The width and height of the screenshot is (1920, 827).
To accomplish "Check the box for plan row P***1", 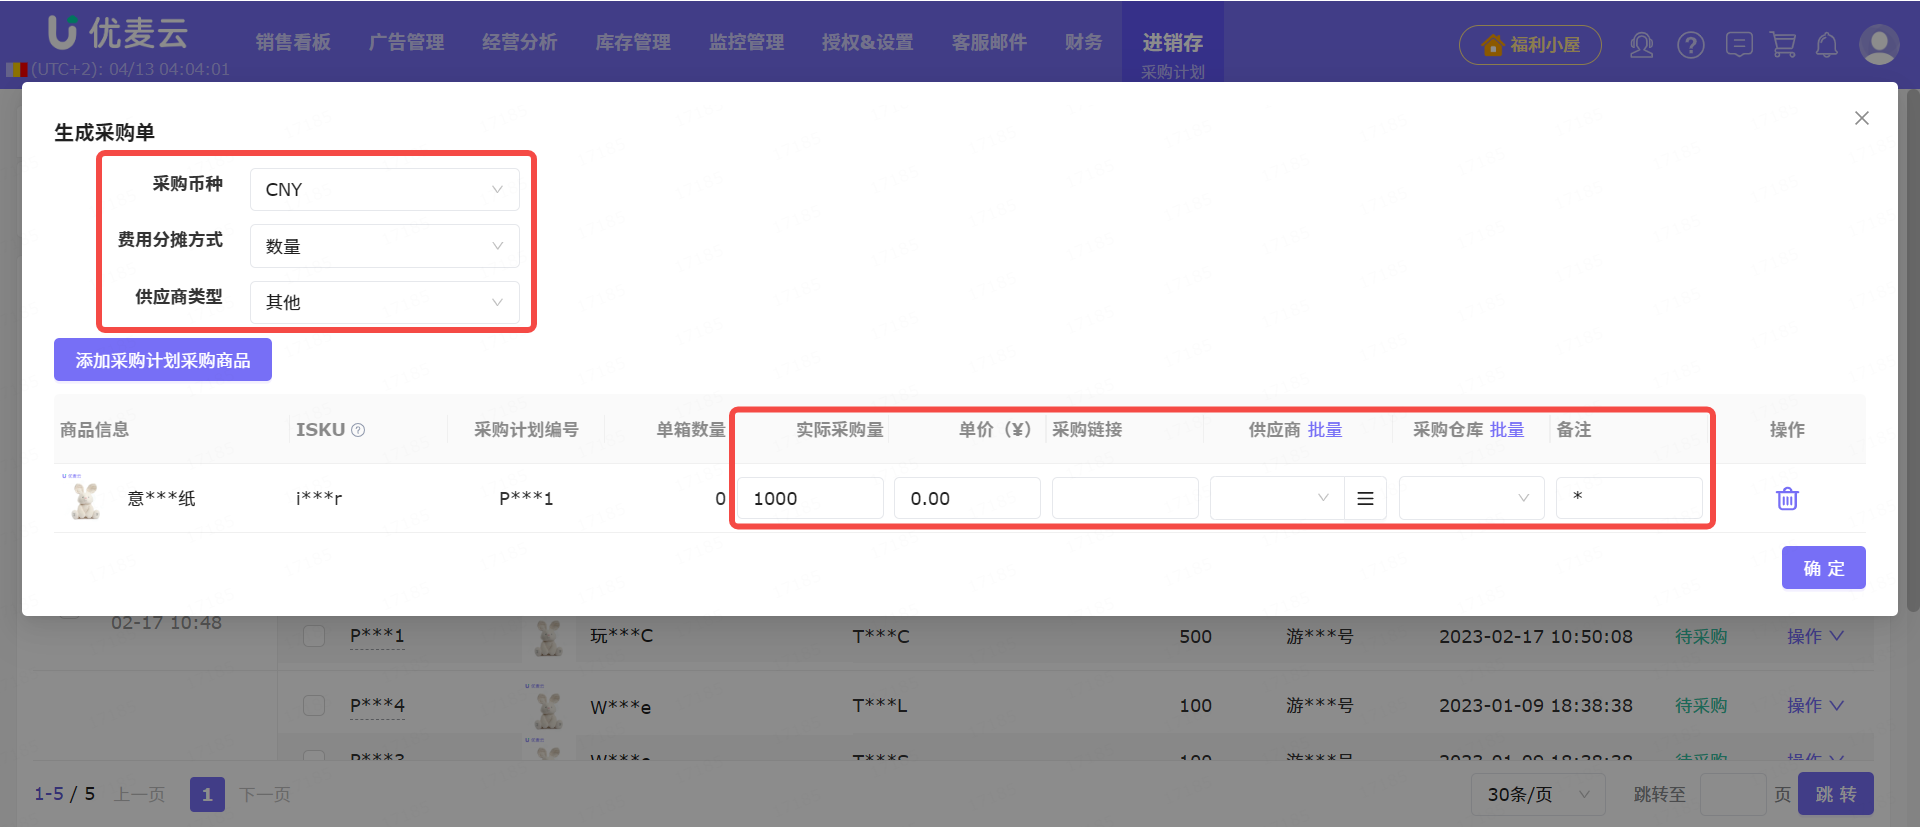I will 314,636.
